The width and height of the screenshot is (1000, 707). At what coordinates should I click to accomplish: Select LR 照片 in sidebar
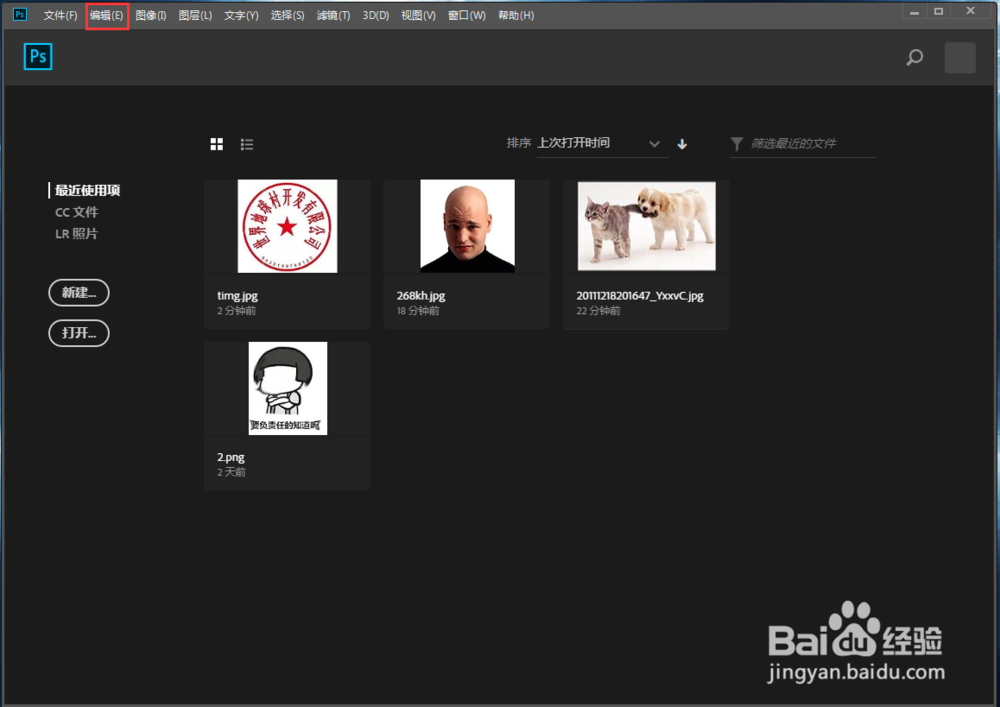point(77,233)
